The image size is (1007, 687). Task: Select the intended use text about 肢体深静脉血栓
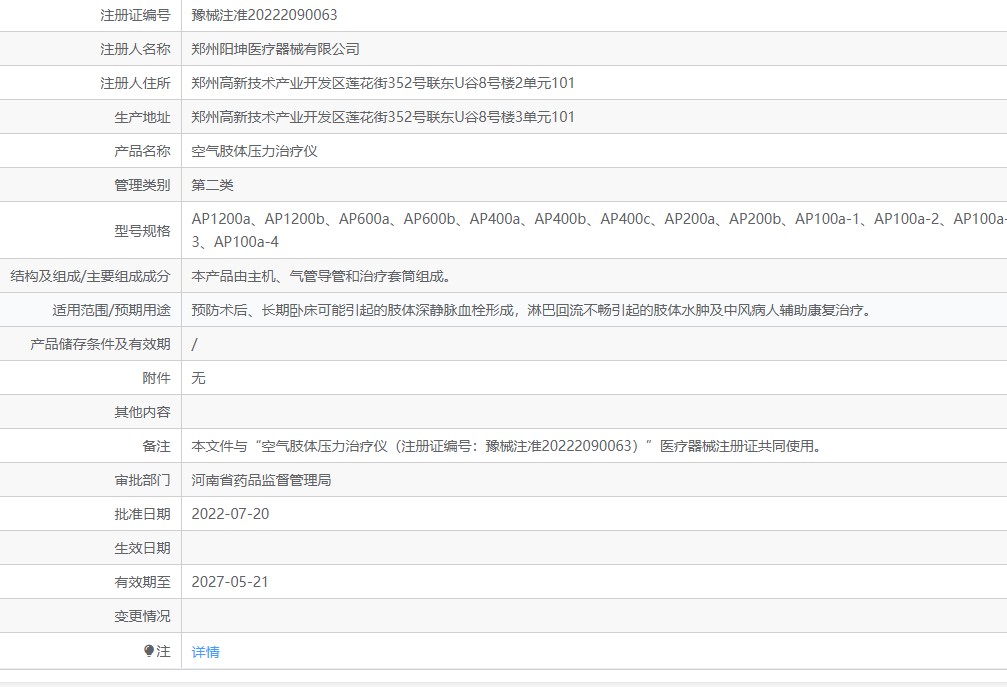533,310
